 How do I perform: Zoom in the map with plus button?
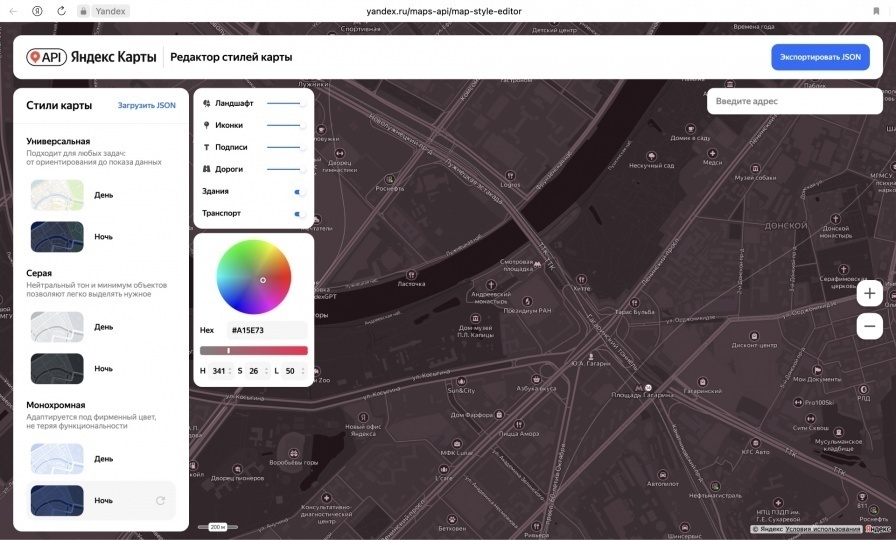869,294
